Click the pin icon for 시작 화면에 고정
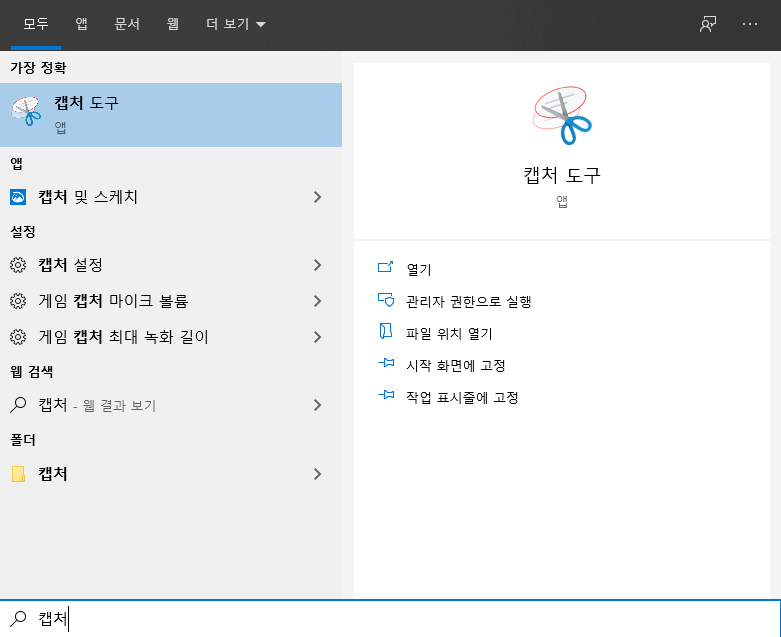The height and width of the screenshot is (637, 781). click(386, 363)
